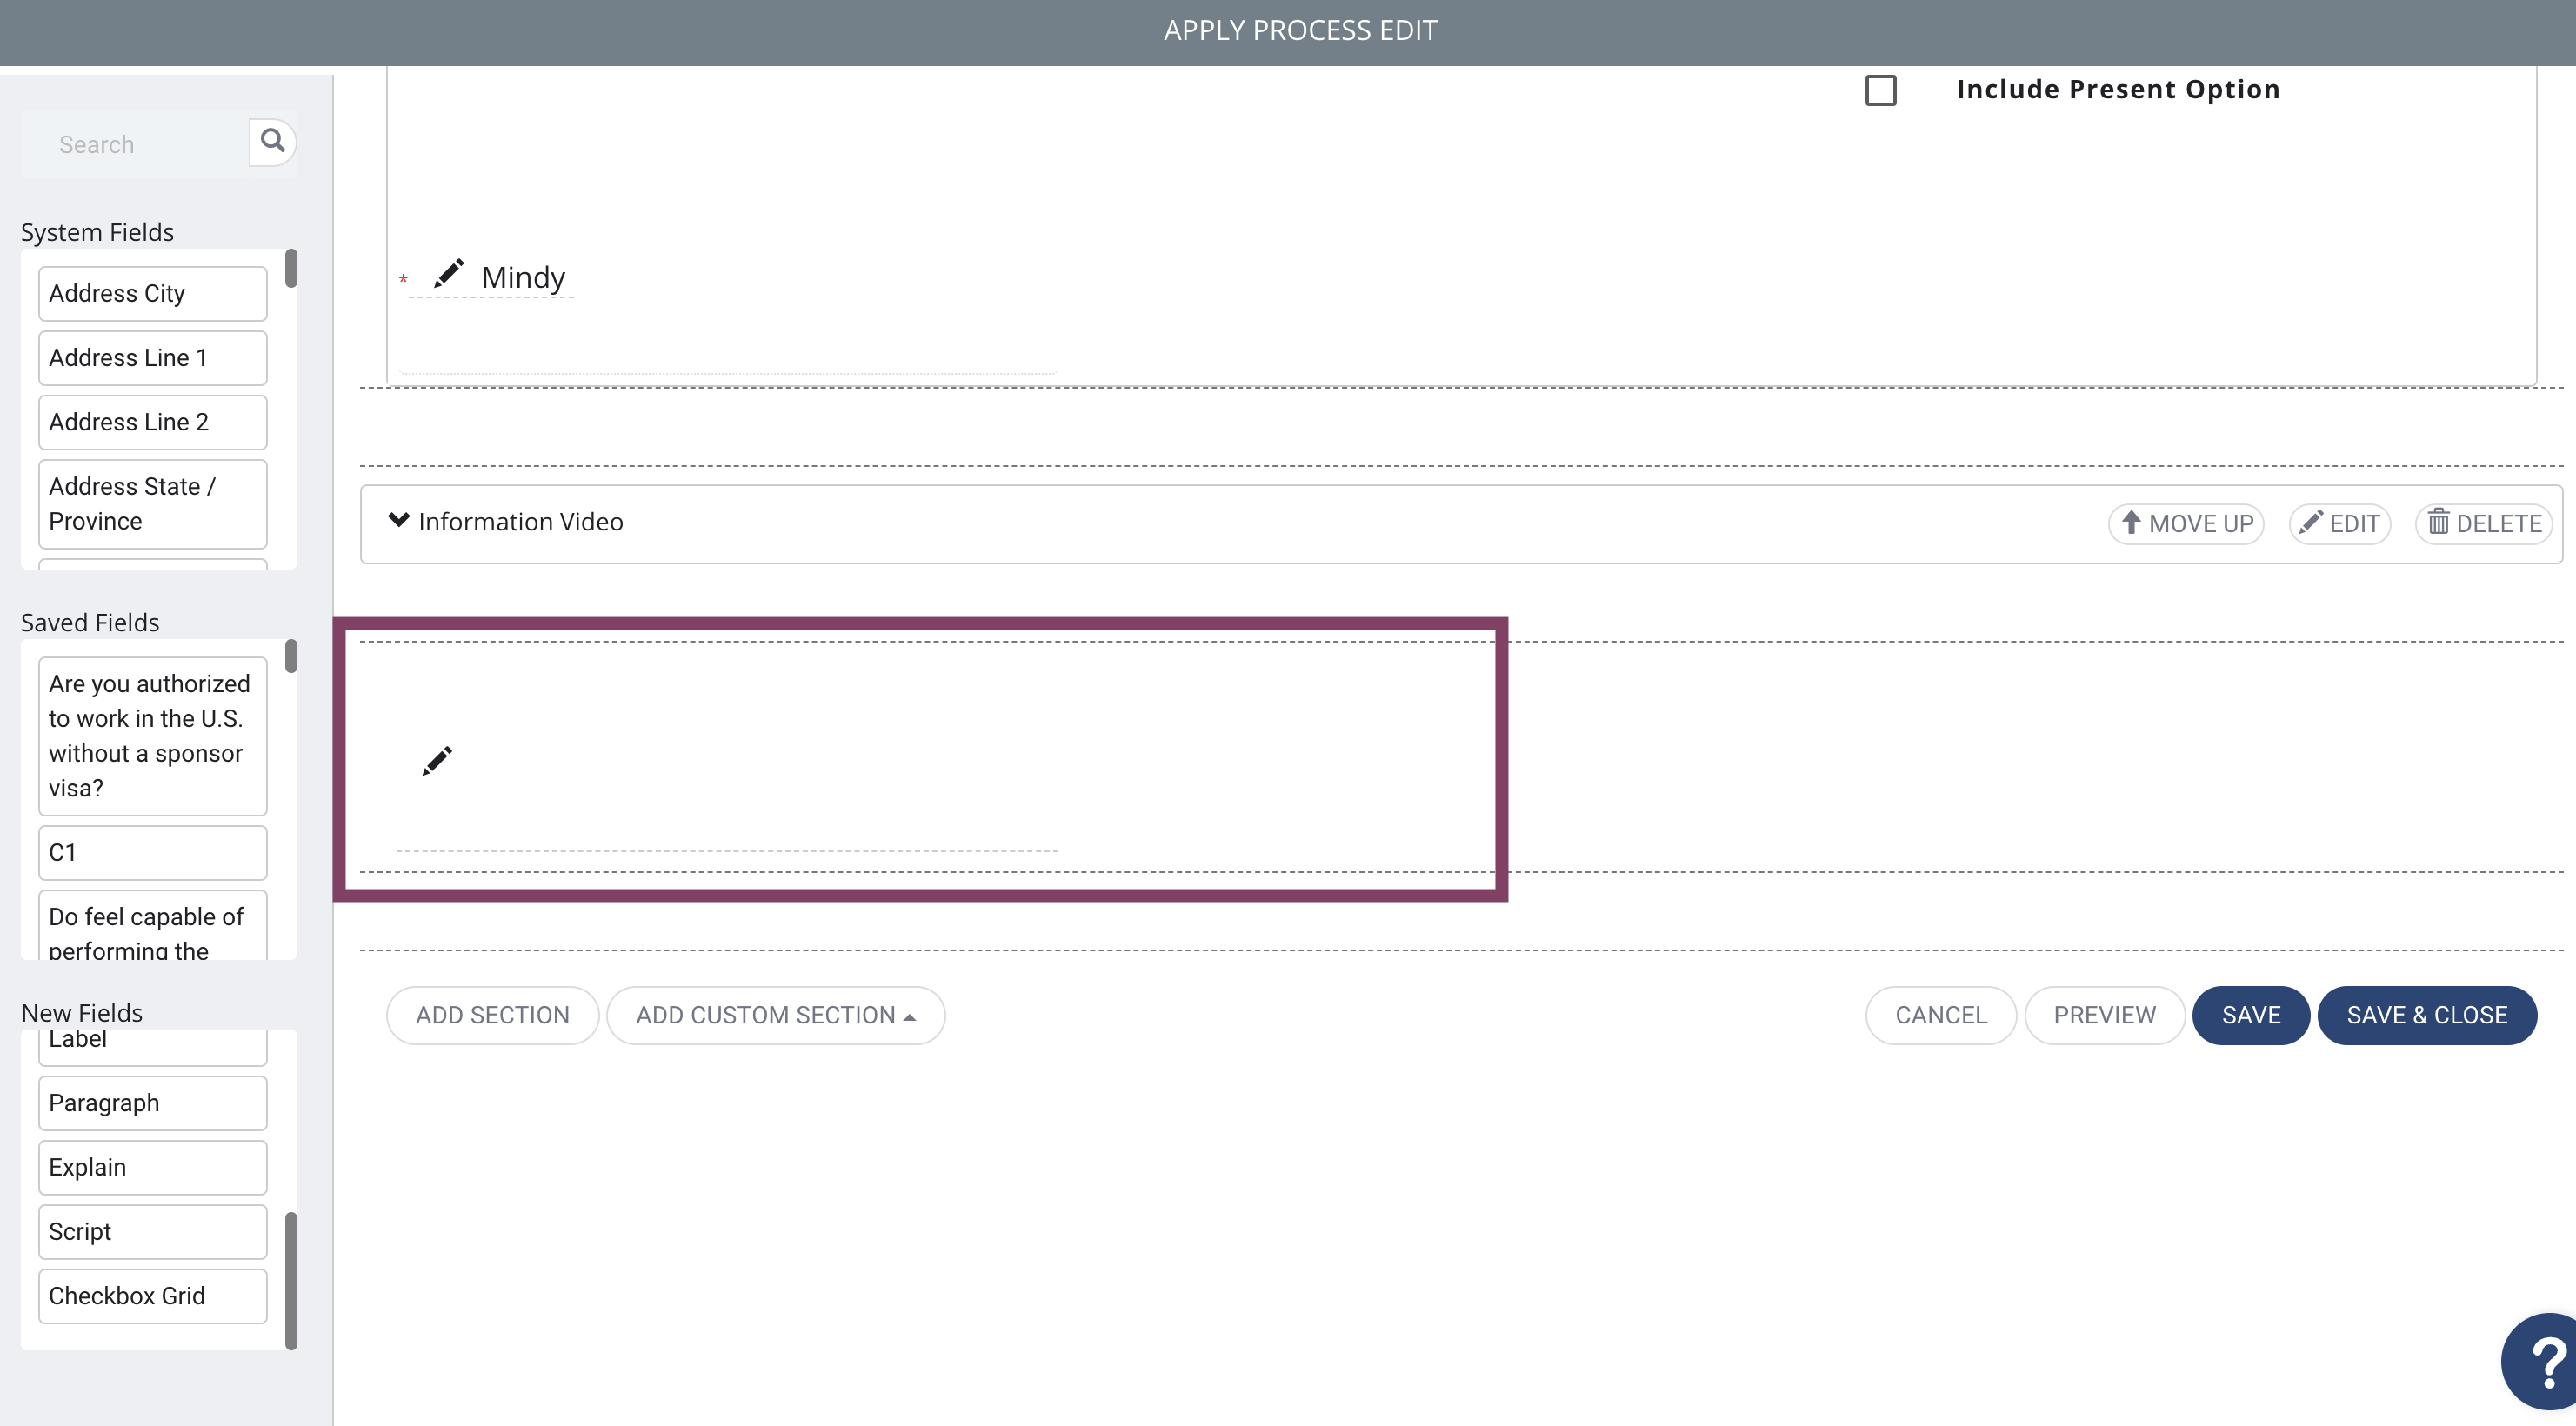Click the New Fields scrollbar
The height and width of the screenshot is (1426, 2576).
(x=291, y=1281)
